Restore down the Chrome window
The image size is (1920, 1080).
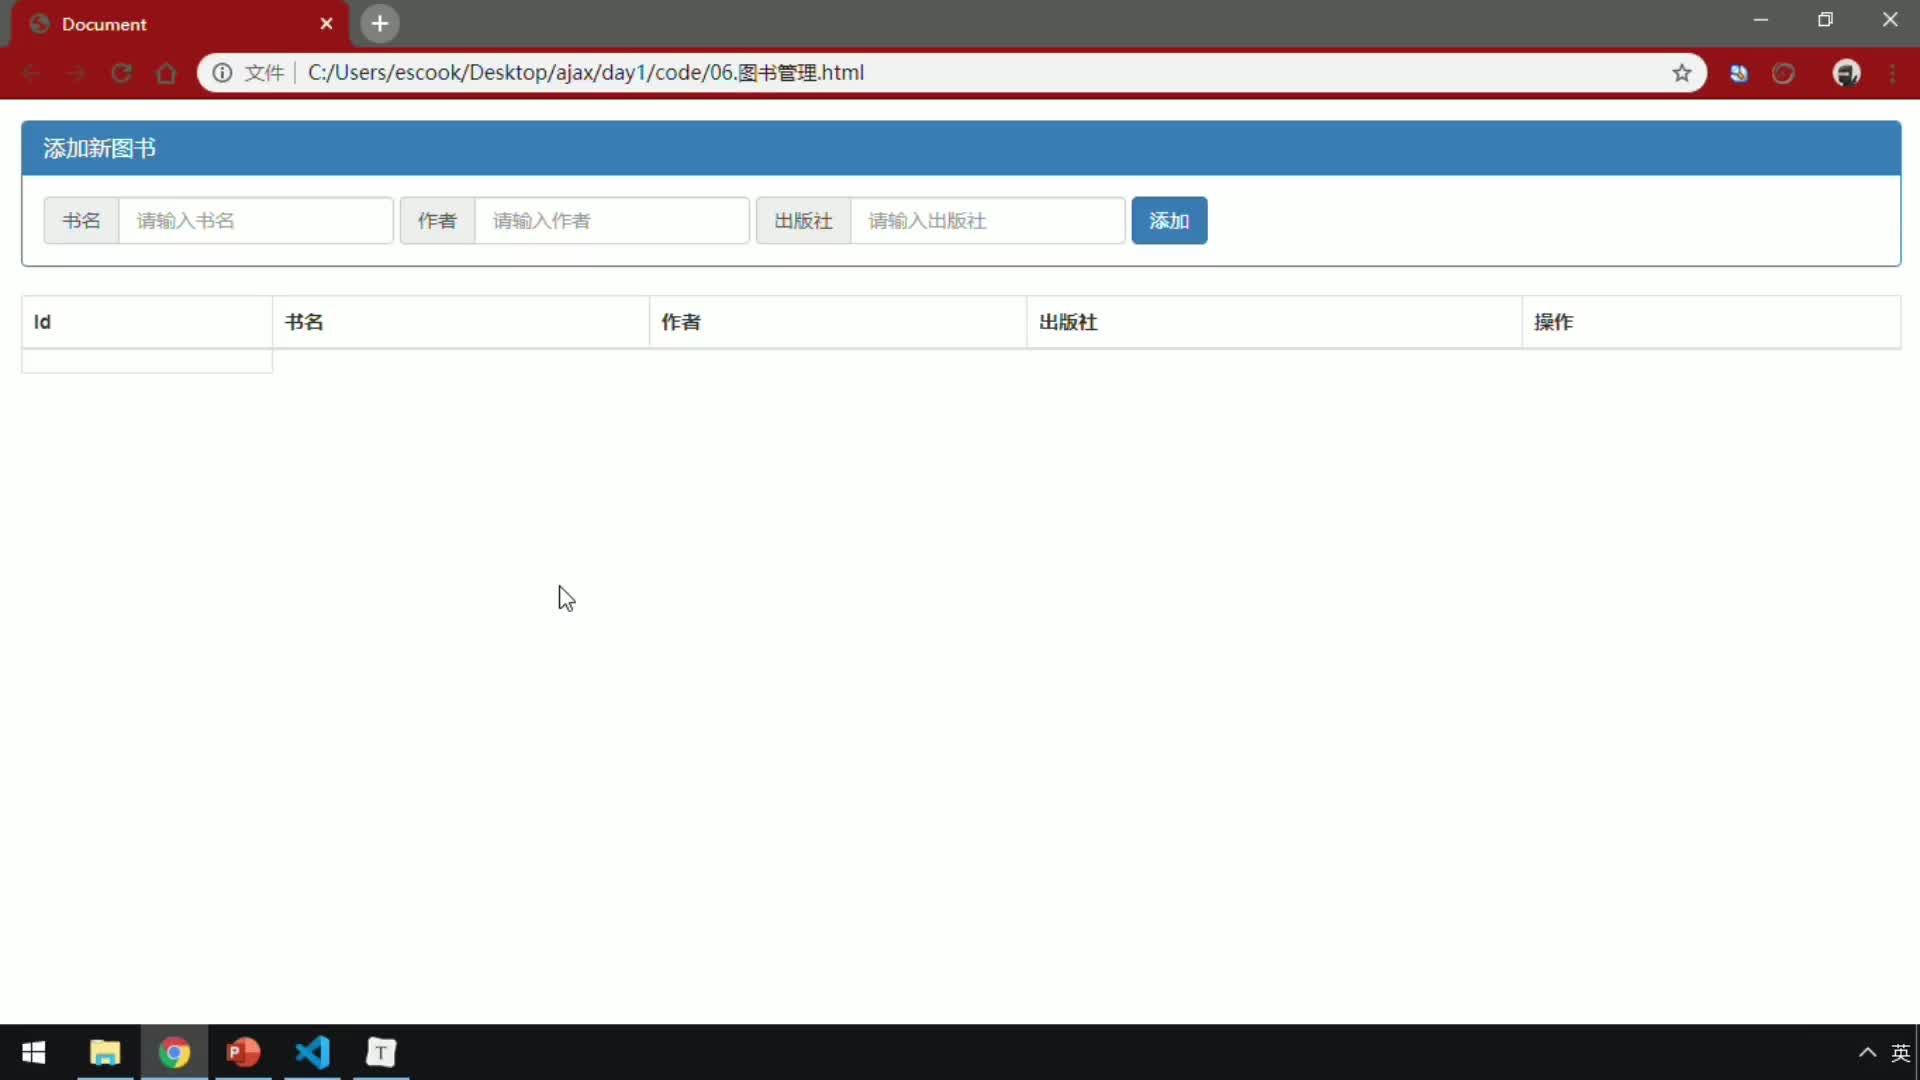click(x=1825, y=20)
